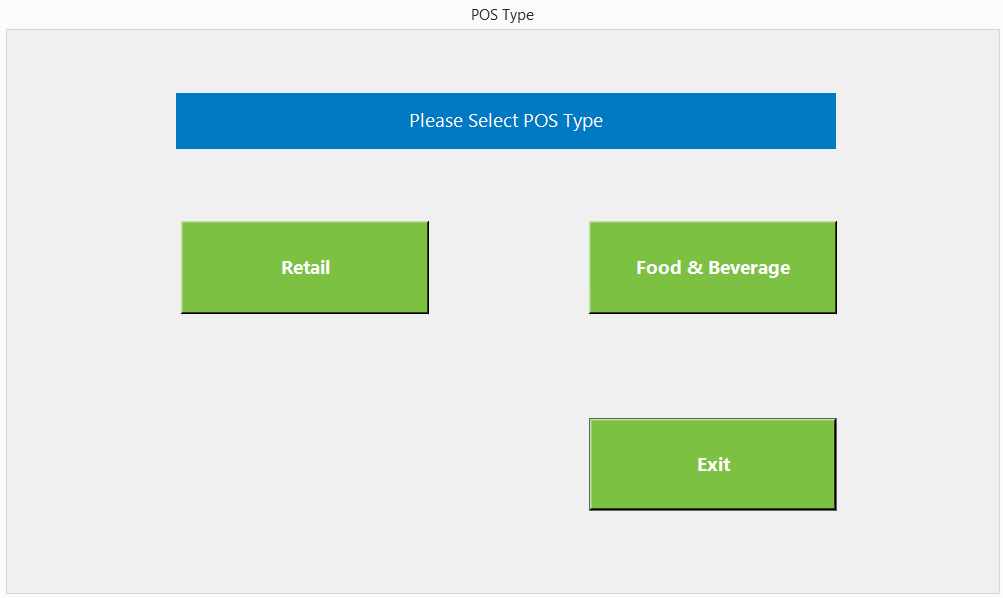
Task: Exit the POS Type selection screen
Action: click(x=713, y=465)
